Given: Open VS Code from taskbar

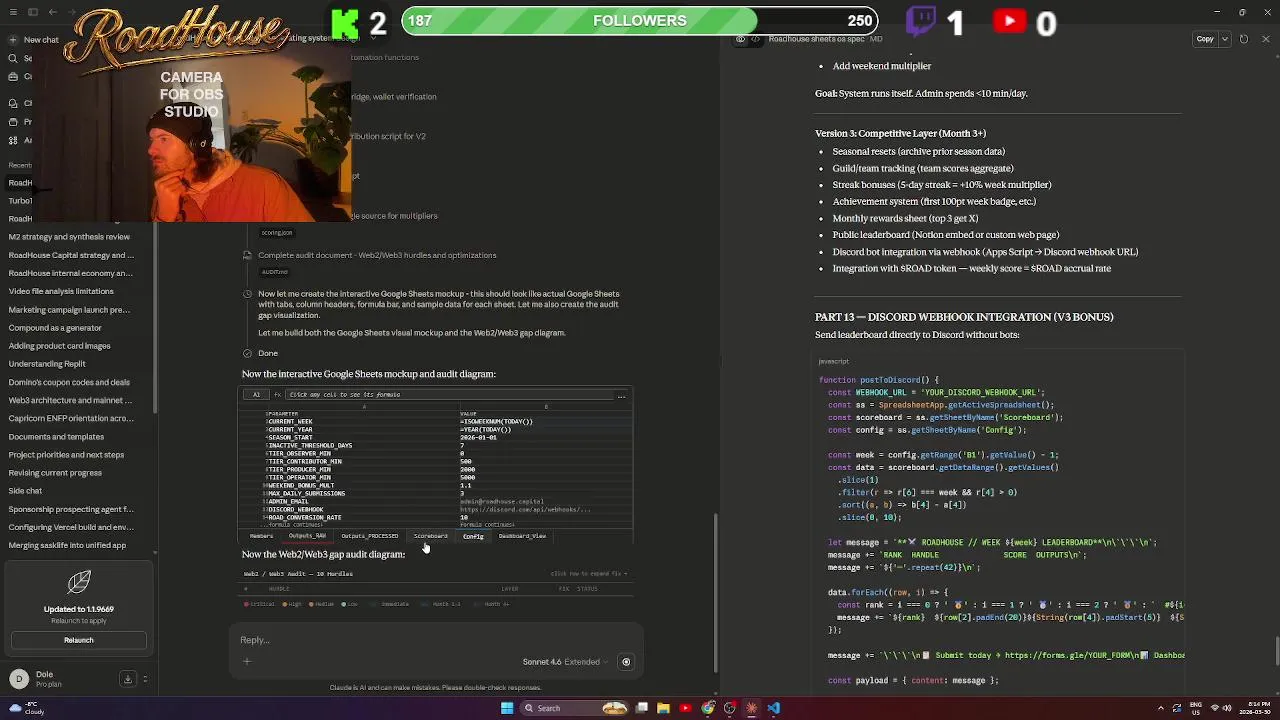Looking at the screenshot, I should 774,708.
